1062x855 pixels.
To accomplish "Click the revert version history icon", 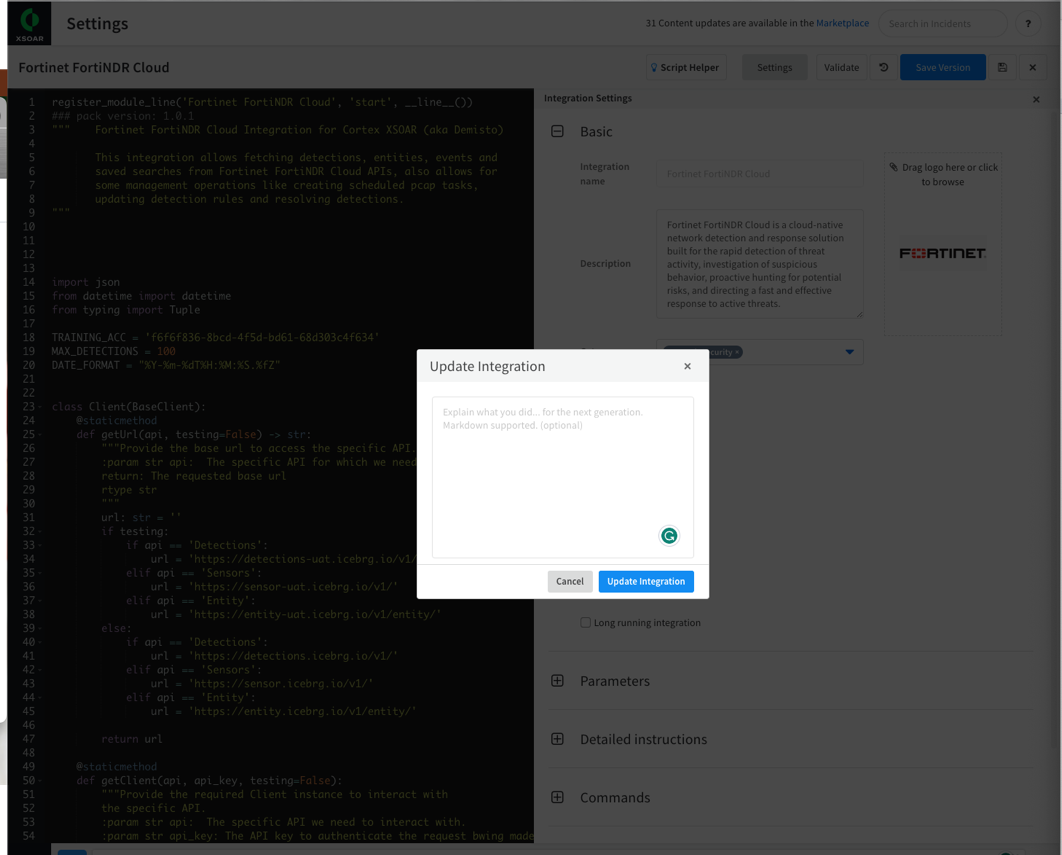I will click(x=884, y=67).
